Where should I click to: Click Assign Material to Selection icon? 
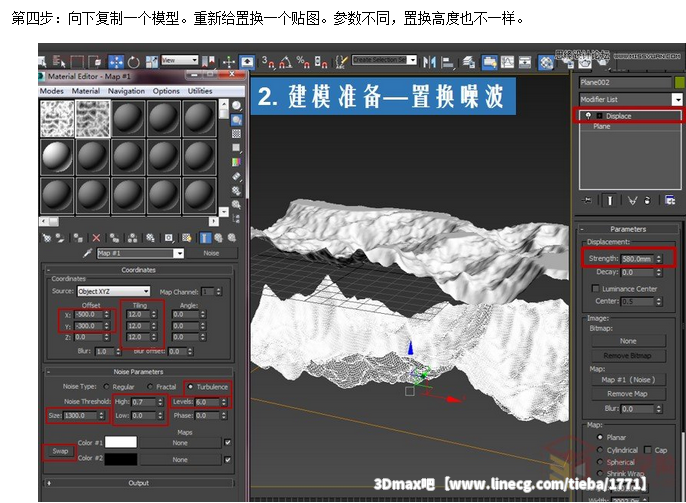[x=78, y=238]
